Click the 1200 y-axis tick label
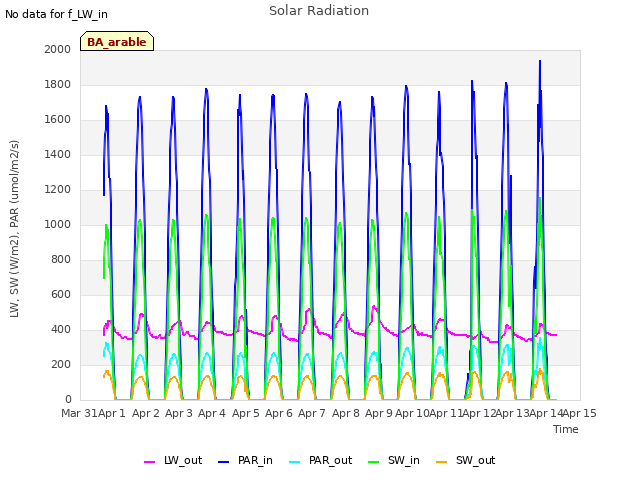Viewport: 640px width, 480px height. (58, 190)
